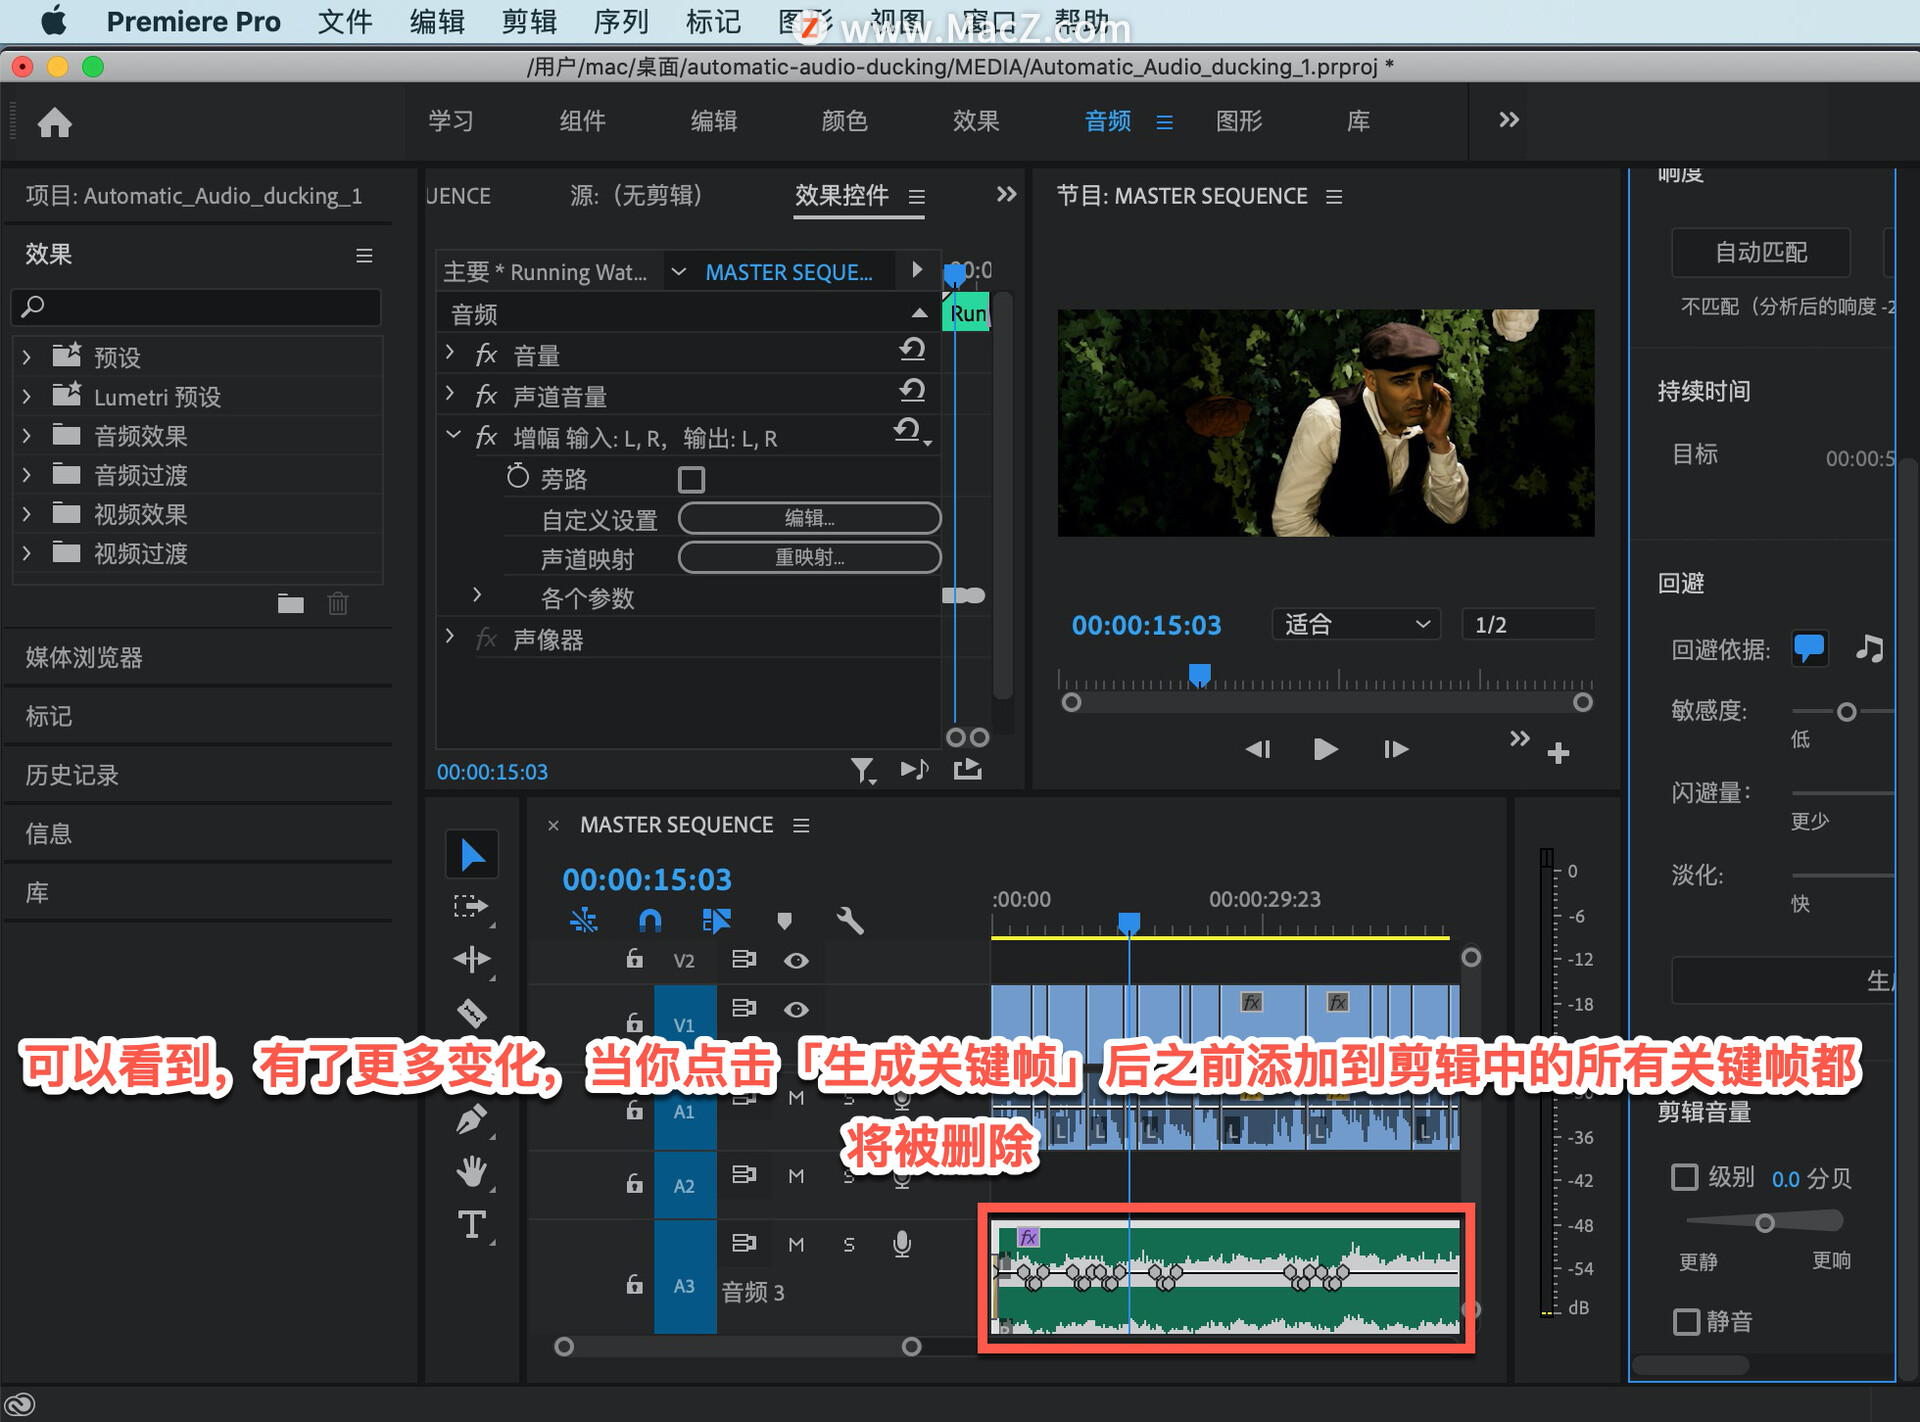Click the Effects search field
This screenshot has height=1422, width=1920.
tap(196, 306)
